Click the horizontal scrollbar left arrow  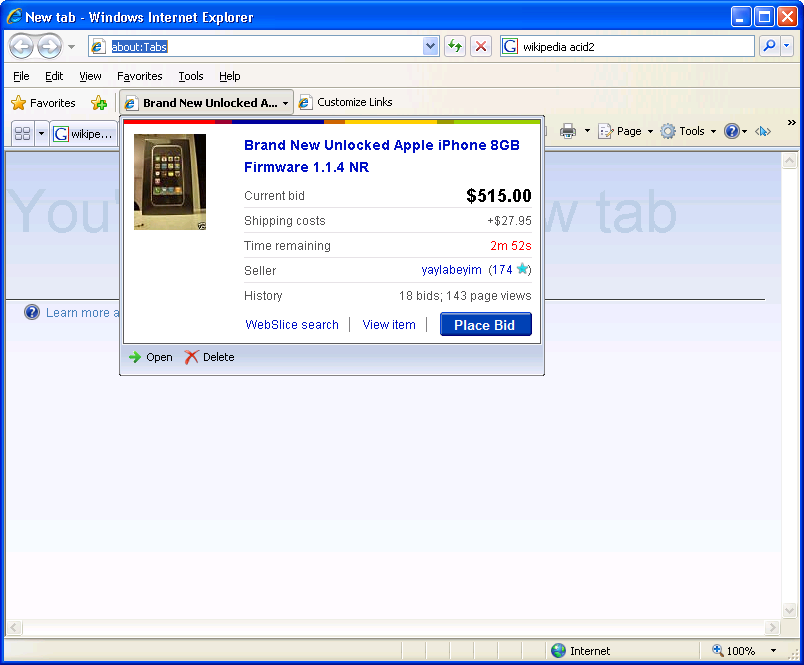pyautogui.click(x=14, y=628)
